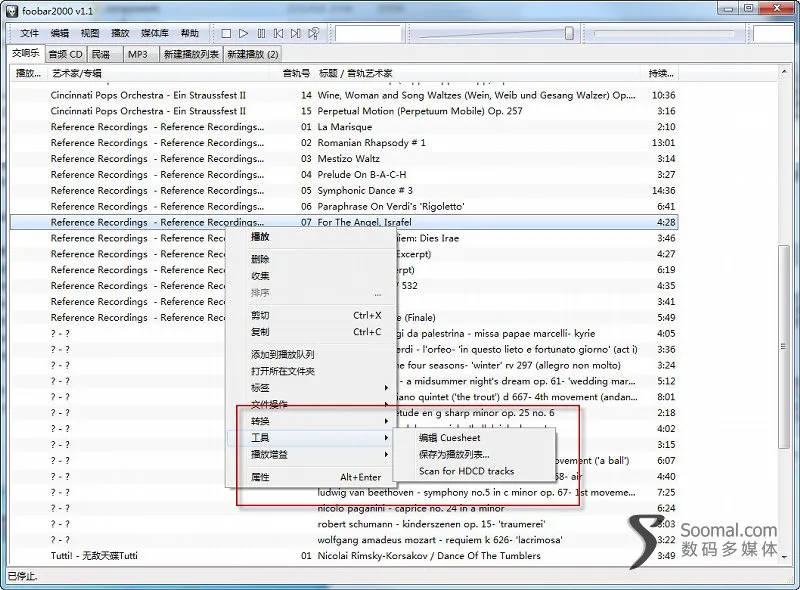Switch to the 民谣 playlist tab
This screenshot has width=800, height=590.
point(105,54)
